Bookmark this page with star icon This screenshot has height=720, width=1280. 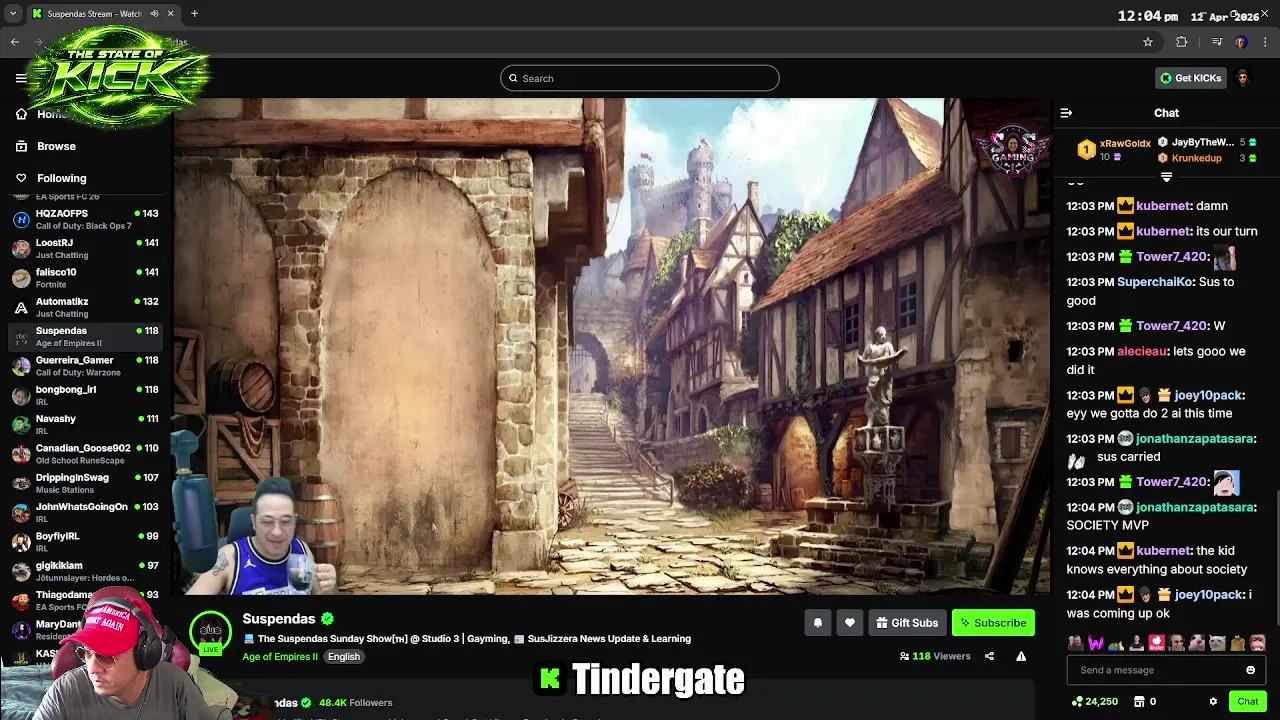pos(1148,42)
